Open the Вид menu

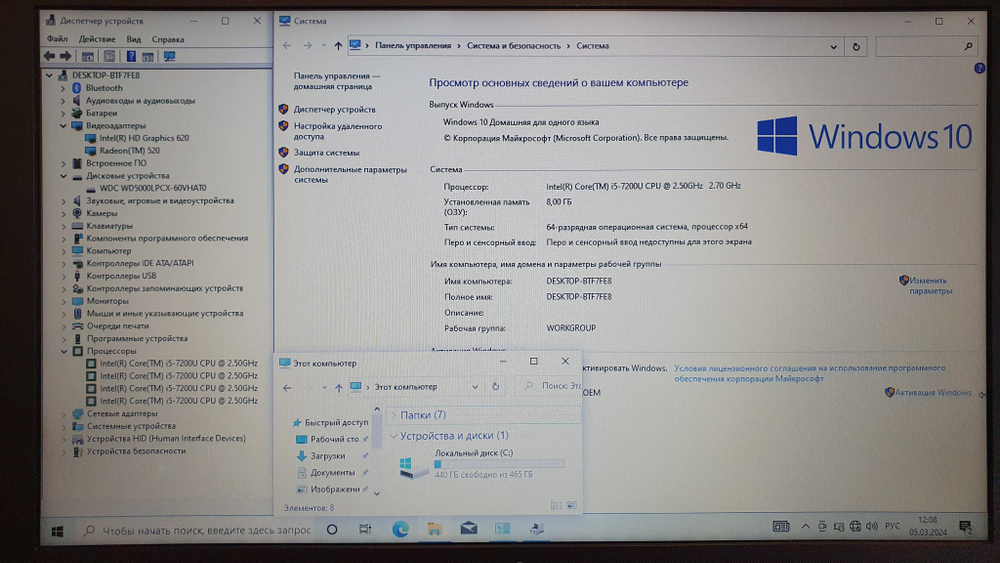pyautogui.click(x=133, y=39)
